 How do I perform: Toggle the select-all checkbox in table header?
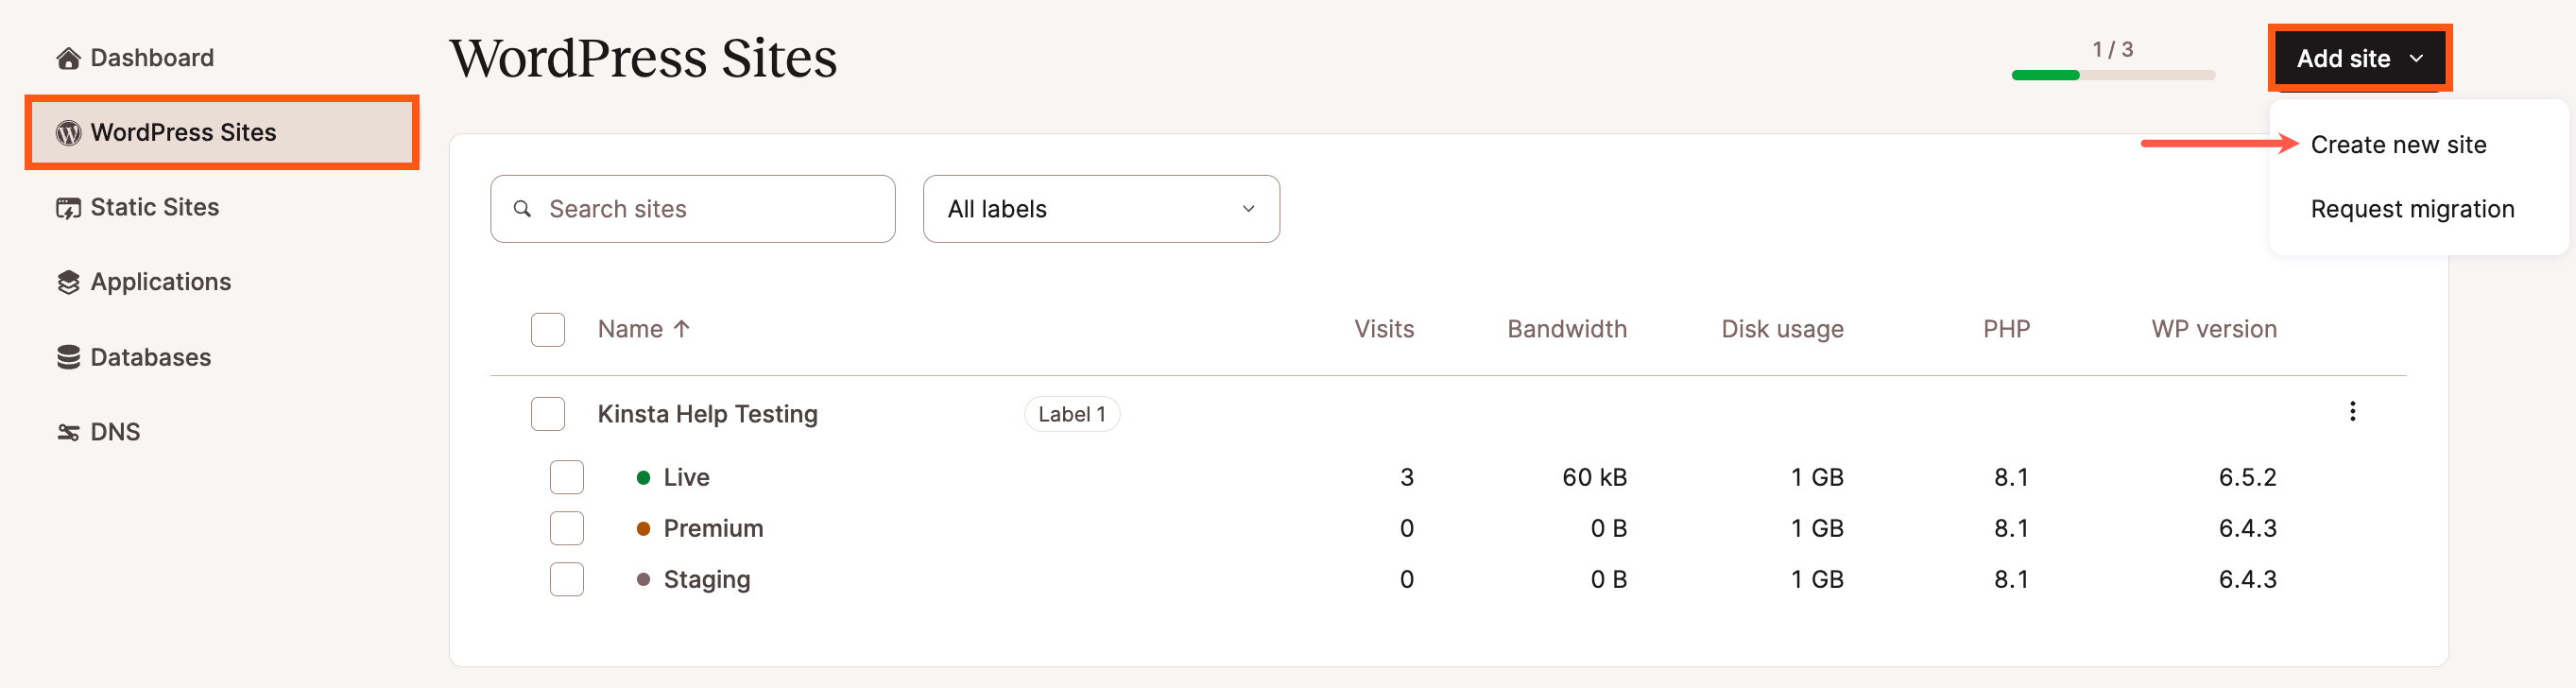tap(548, 330)
